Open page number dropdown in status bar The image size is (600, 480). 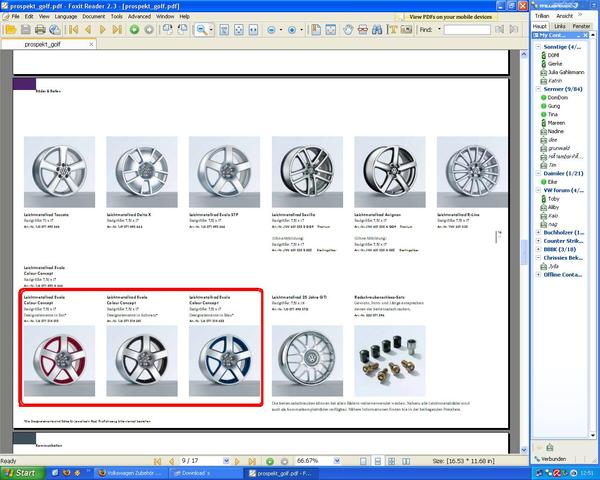pos(226,461)
